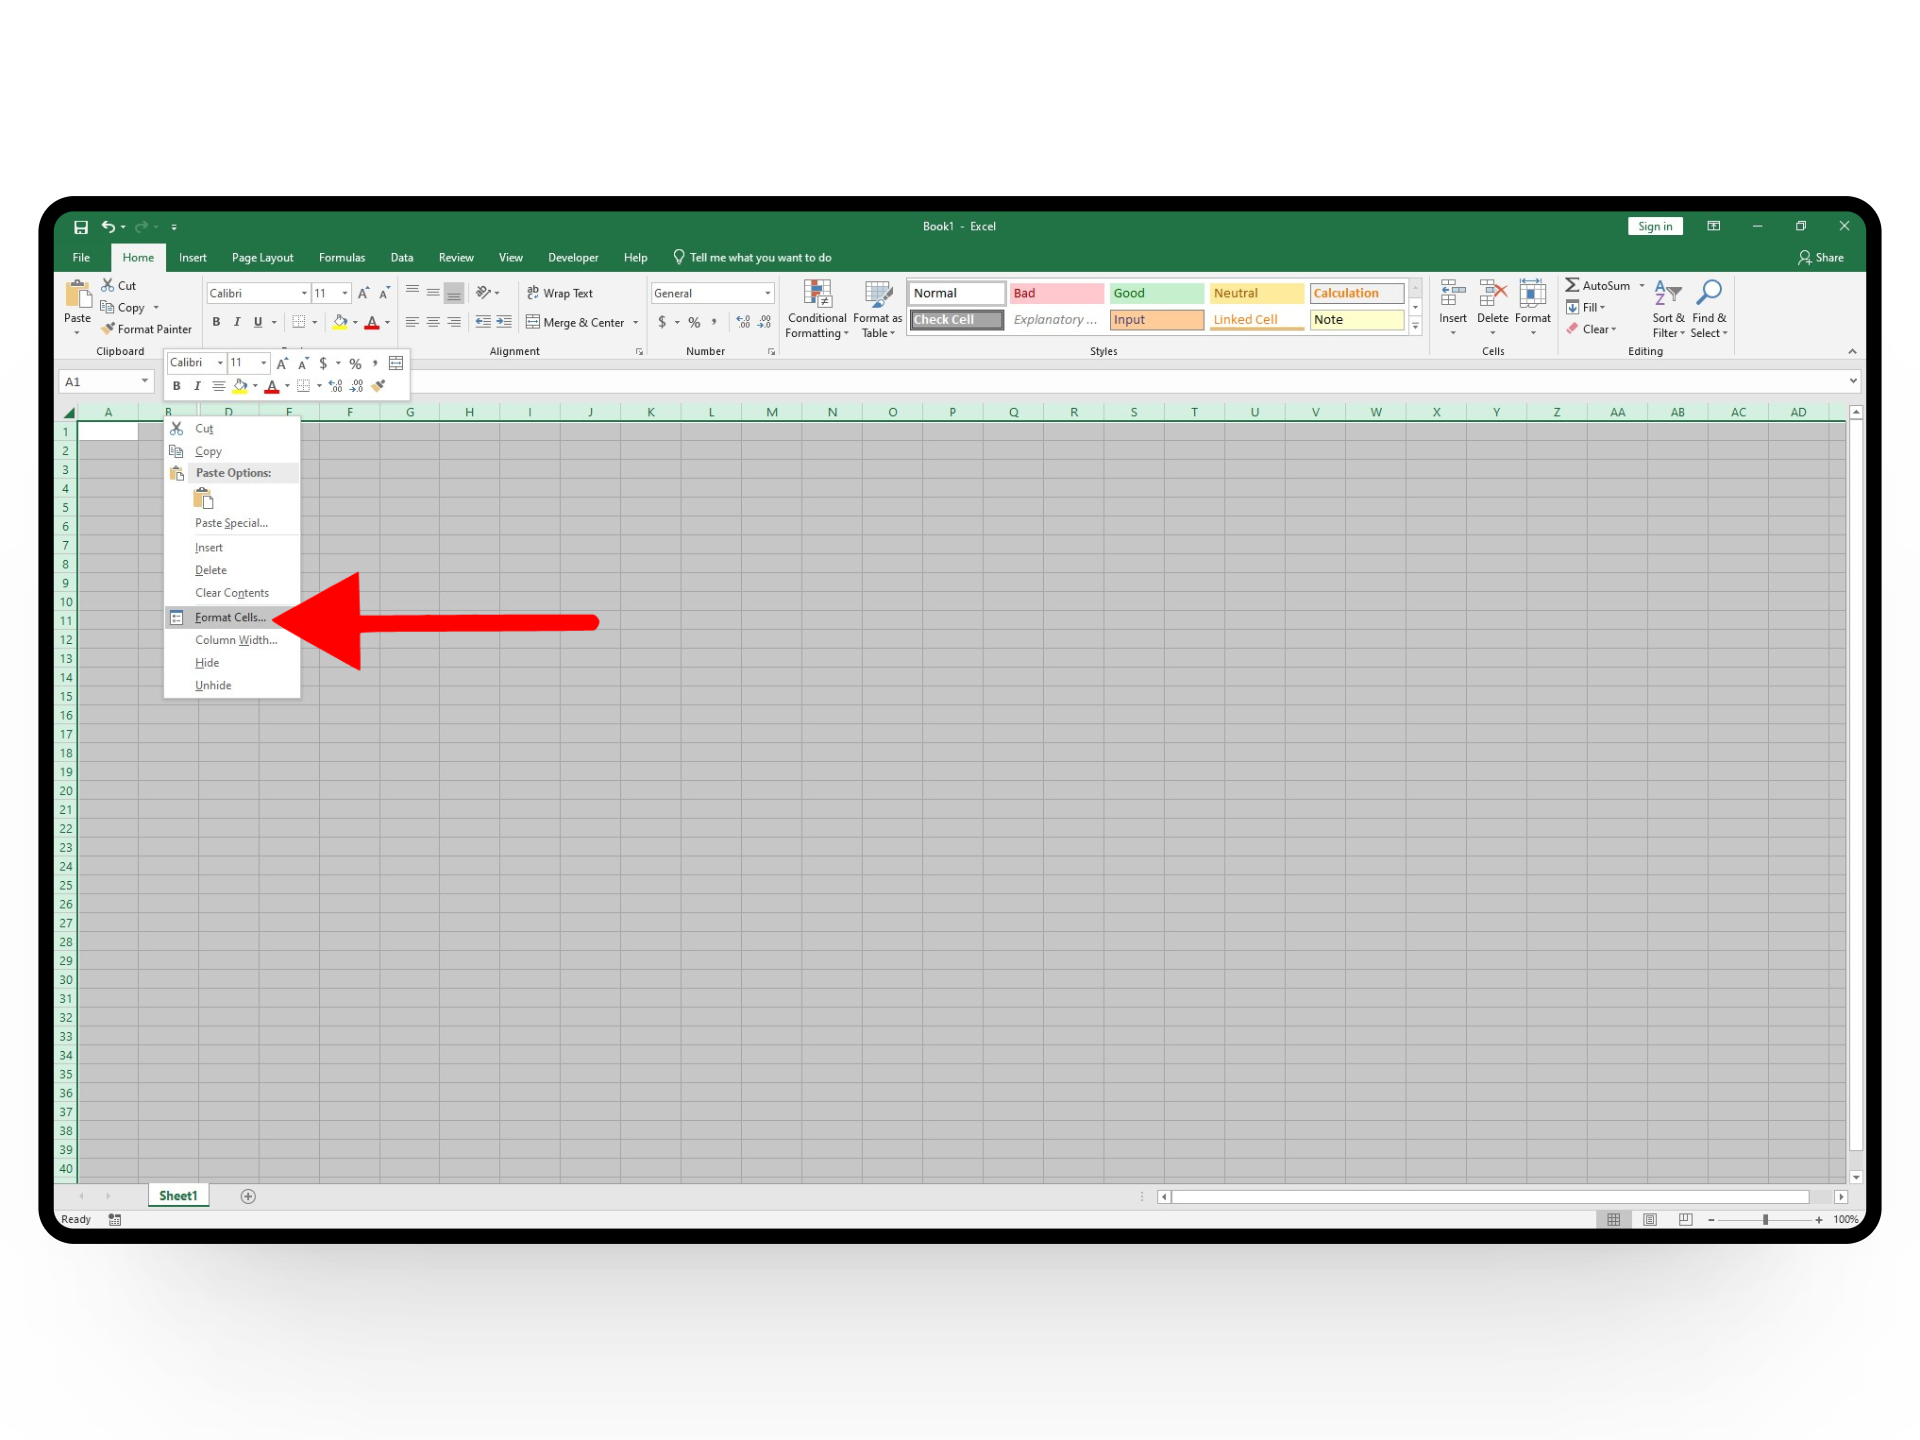Choose Format Cells... in context menu

(x=230, y=617)
